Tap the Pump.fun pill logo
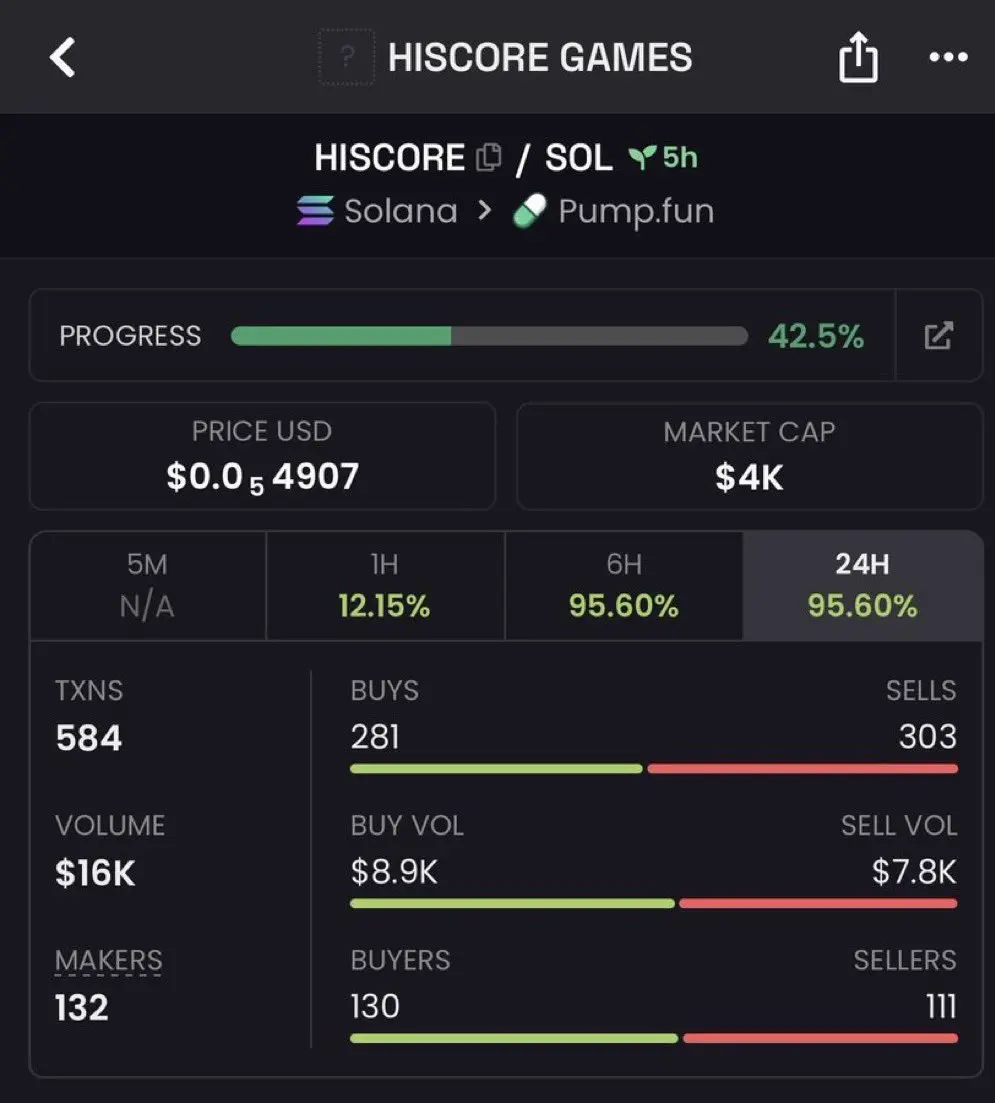Image resolution: width=995 pixels, height=1103 pixels. 530,211
